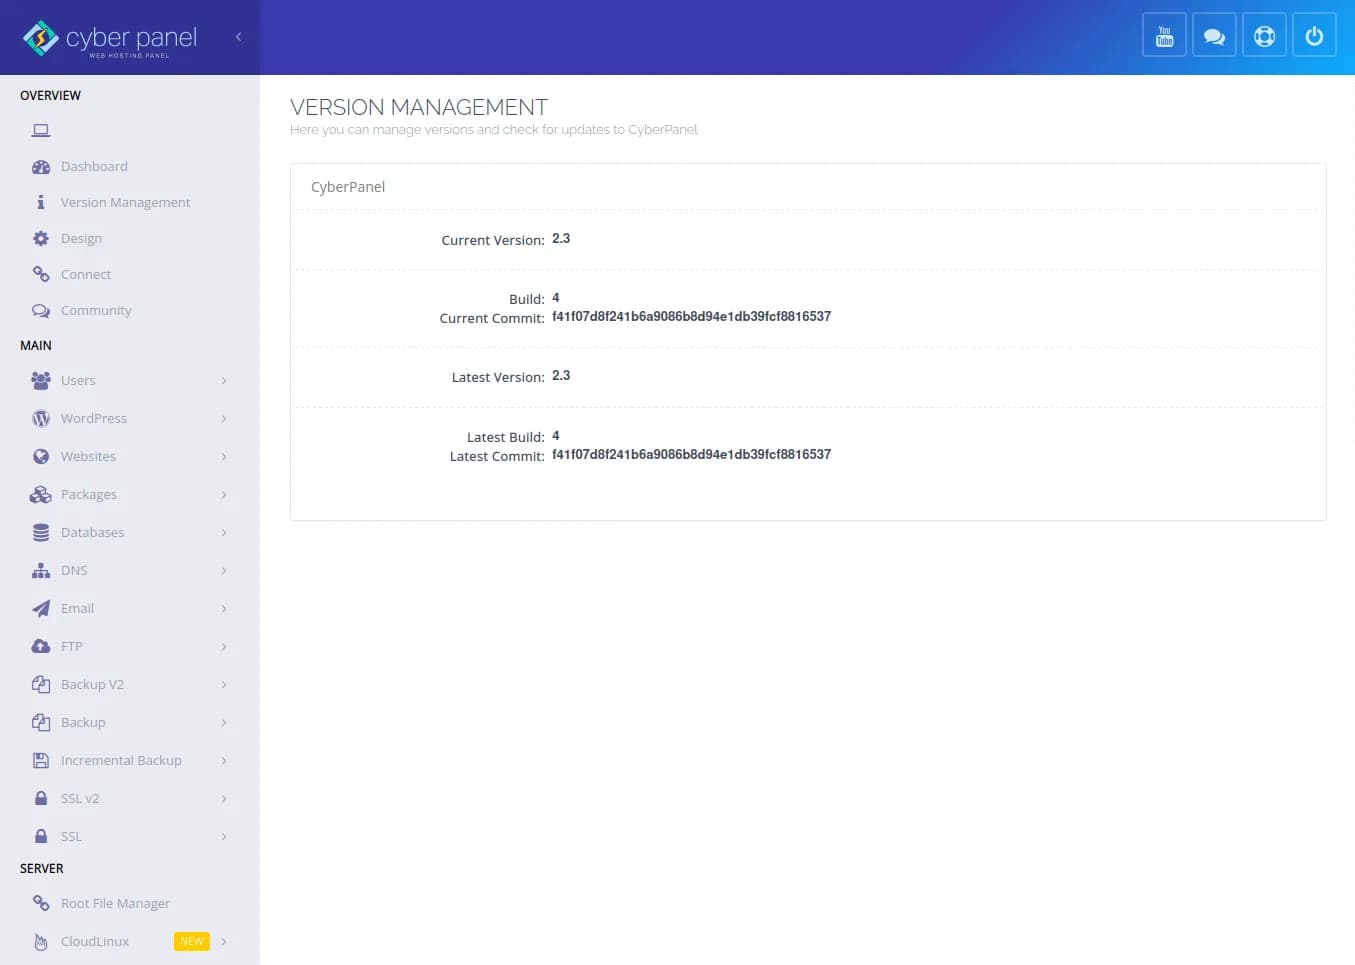The width and height of the screenshot is (1355, 965).
Task: Click the Build number 4 value
Action: click(556, 298)
